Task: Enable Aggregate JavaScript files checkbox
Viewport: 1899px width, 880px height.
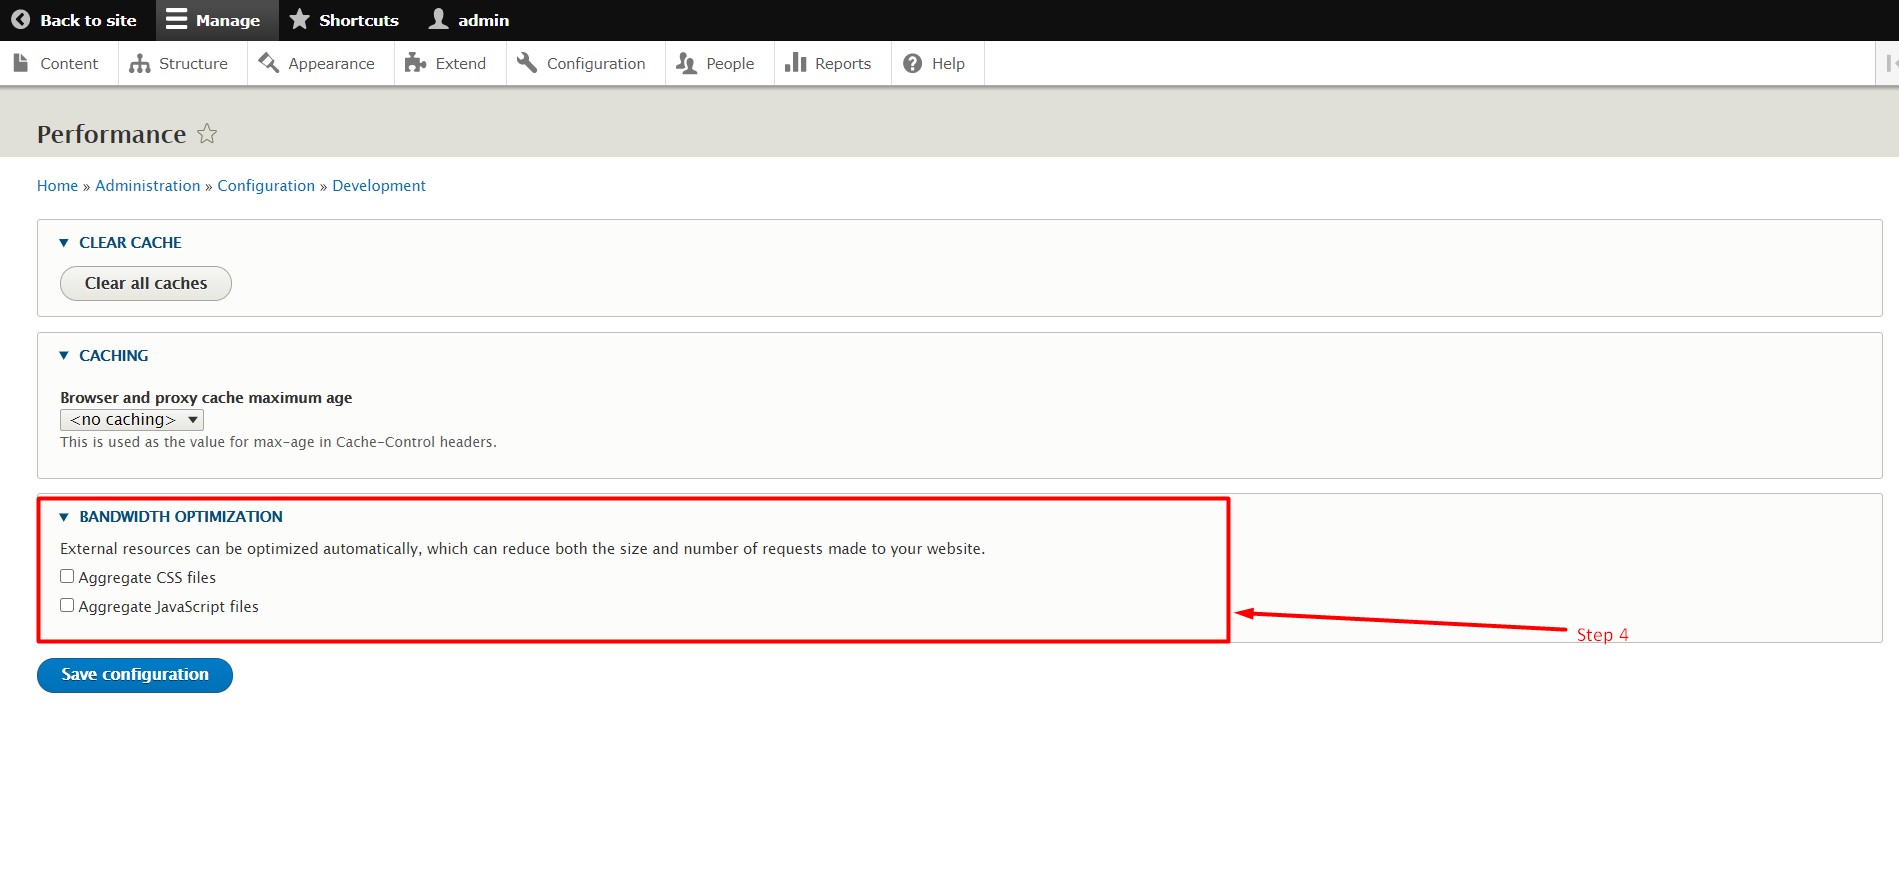Action: pyautogui.click(x=67, y=605)
